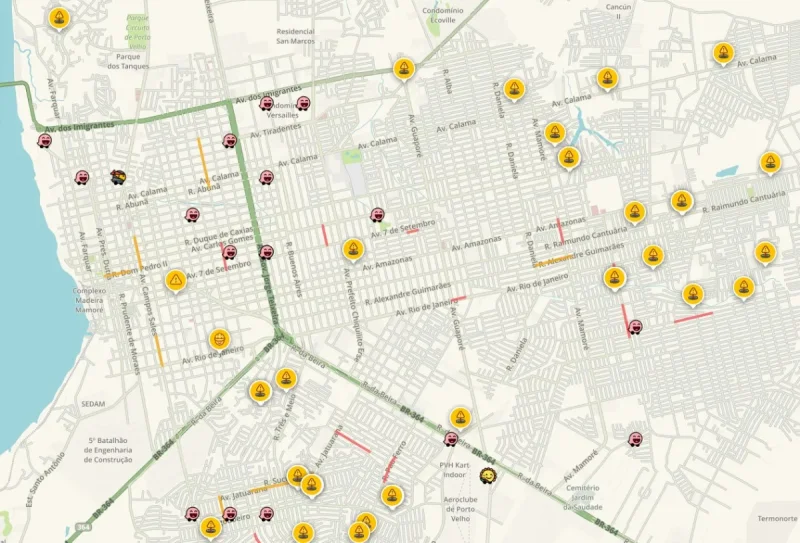Open the pothole alert near Parque Circuito, top left
This screenshot has width=800, height=543.
tap(60, 18)
